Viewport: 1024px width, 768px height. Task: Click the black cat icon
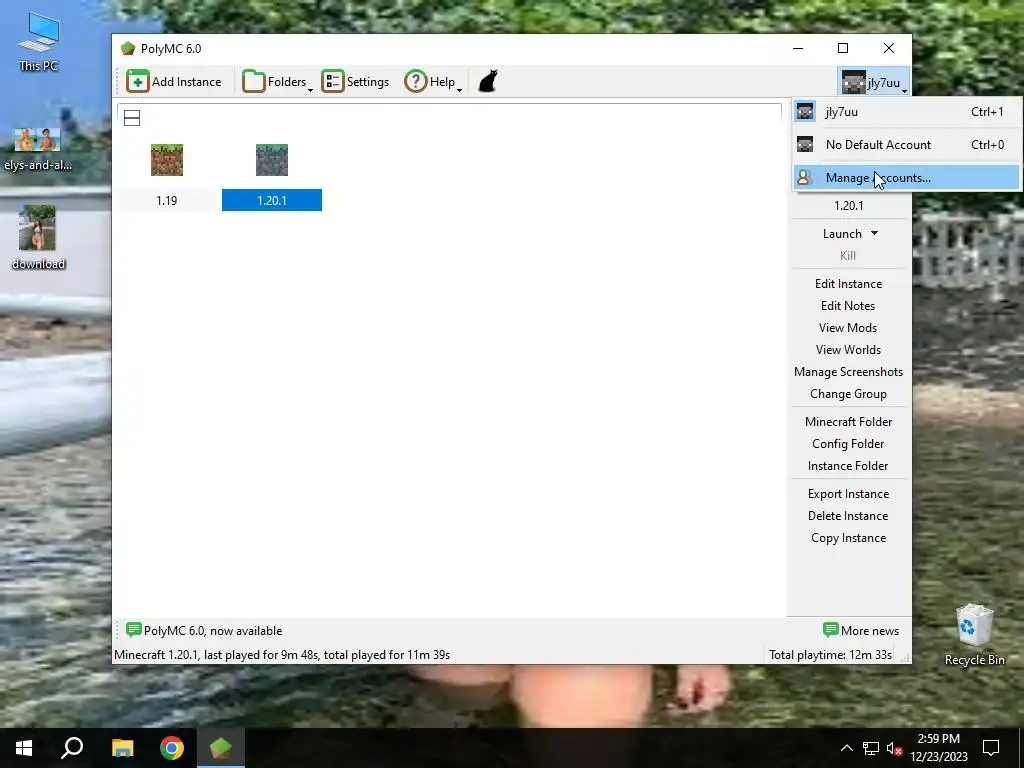tap(488, 82)
